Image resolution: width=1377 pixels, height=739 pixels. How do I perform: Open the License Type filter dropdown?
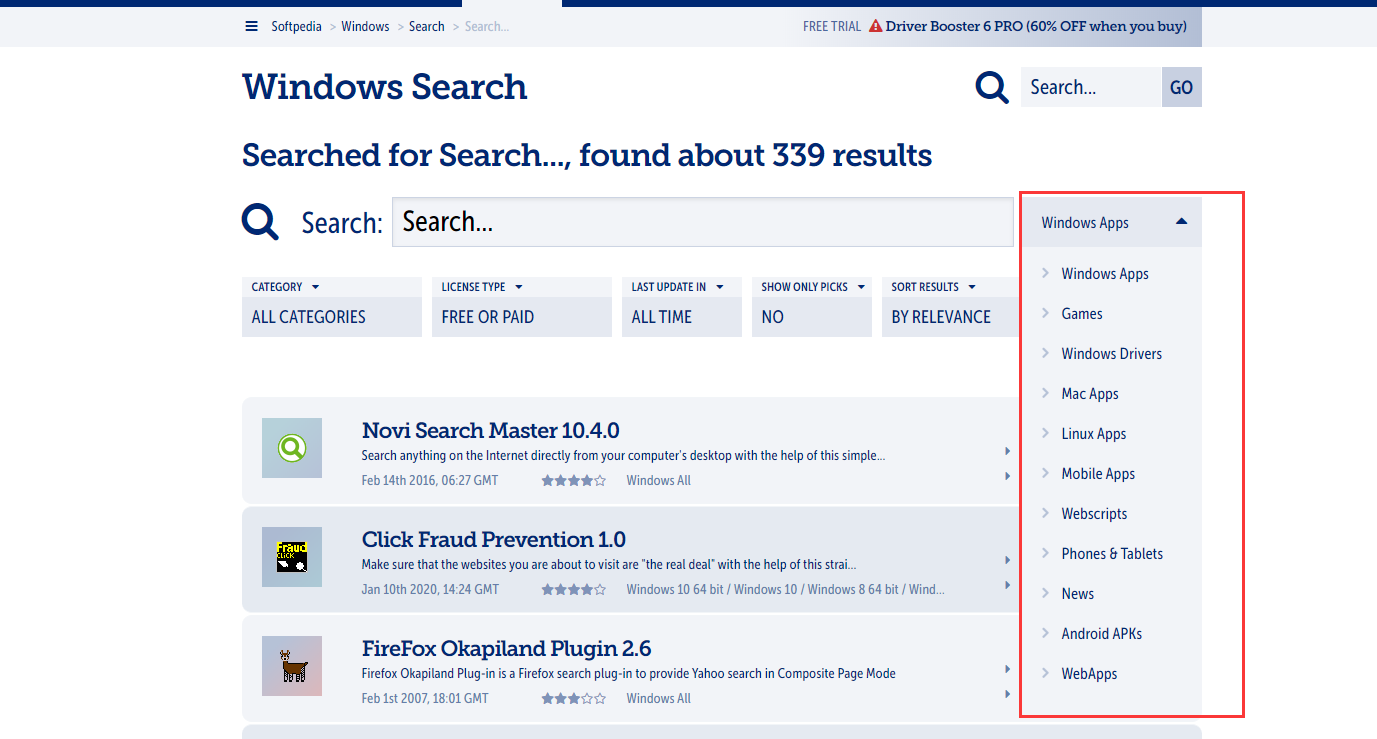click(522, 287)
